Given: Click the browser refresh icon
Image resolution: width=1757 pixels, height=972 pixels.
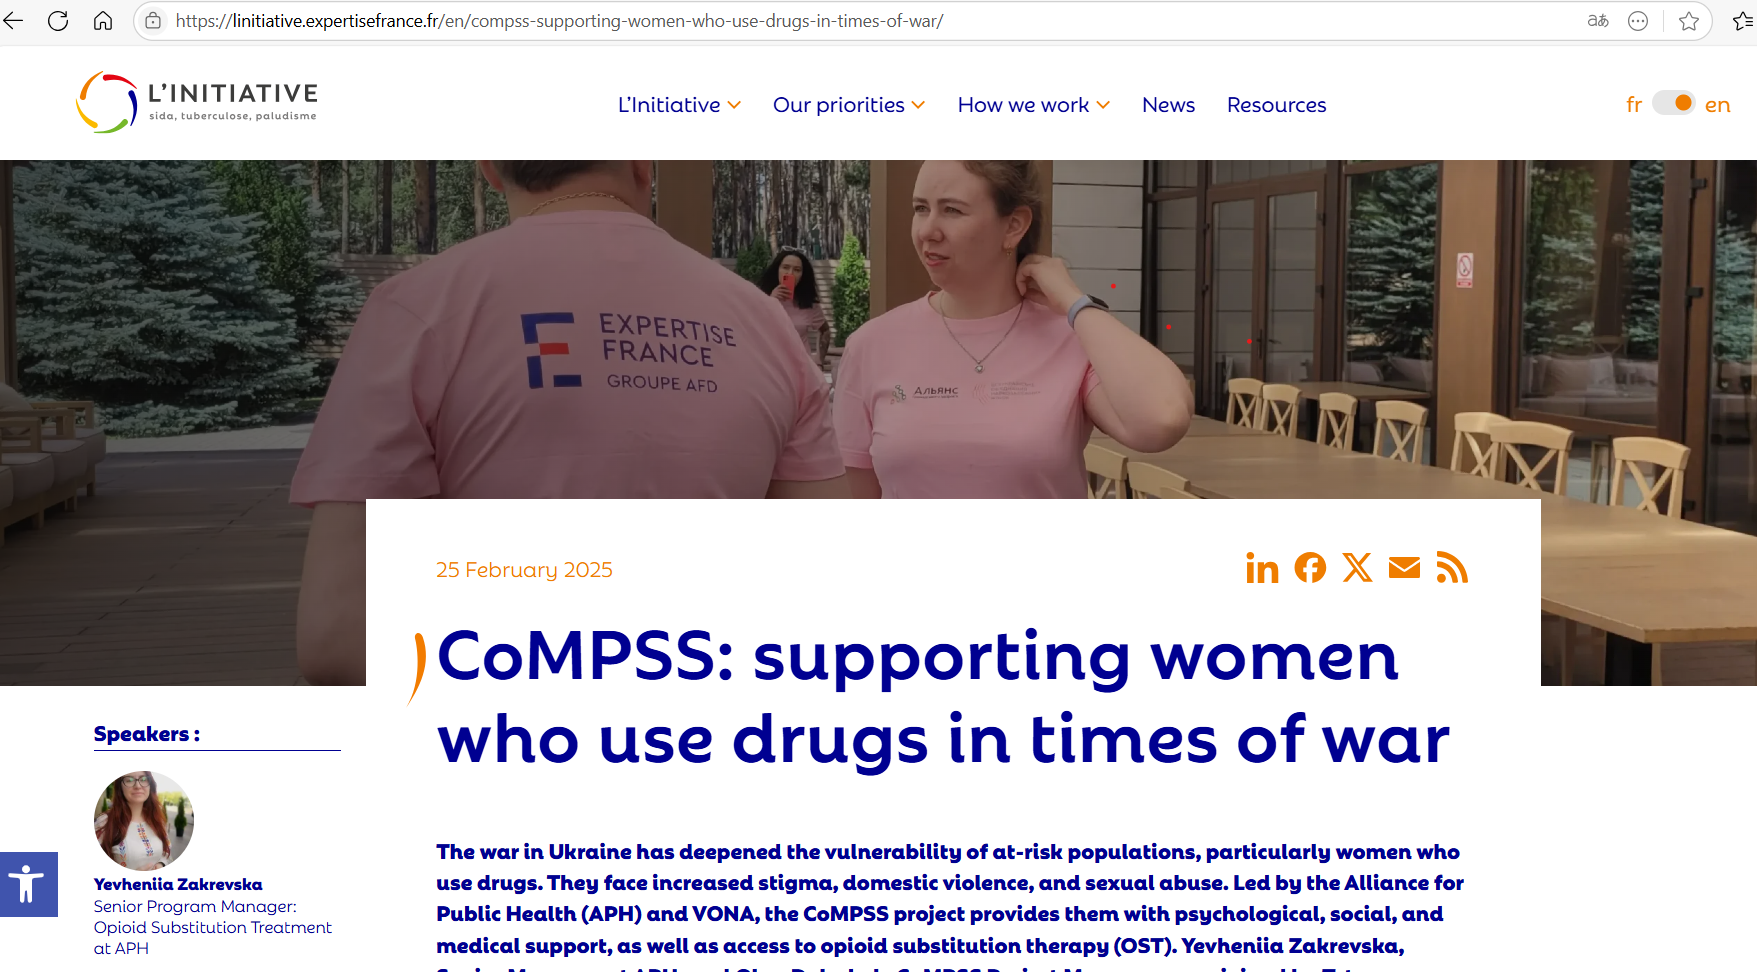Looking at the screenshot, I should tap(58, 21).
